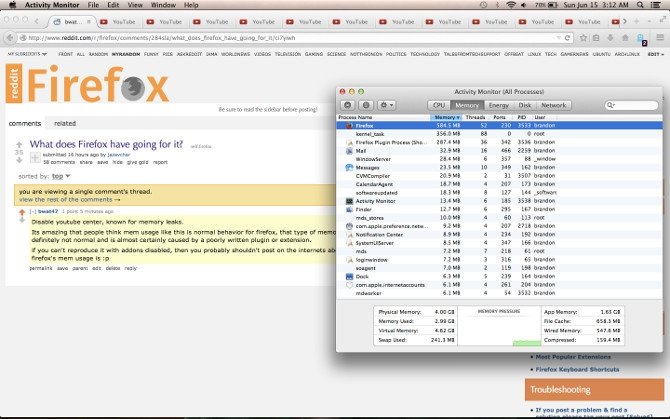Click delete under the bwat47 comment

[x=113, y=268]
